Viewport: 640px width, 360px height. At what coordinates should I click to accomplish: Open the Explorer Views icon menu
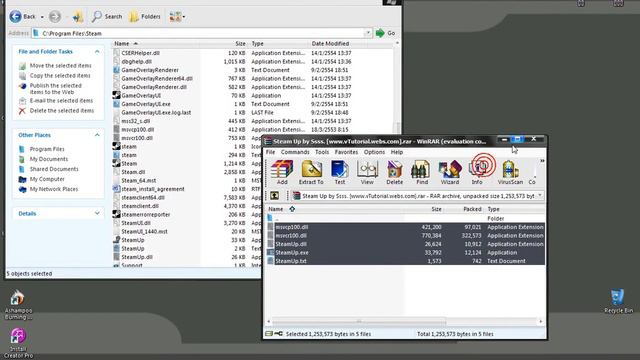(x=177, y=17)
